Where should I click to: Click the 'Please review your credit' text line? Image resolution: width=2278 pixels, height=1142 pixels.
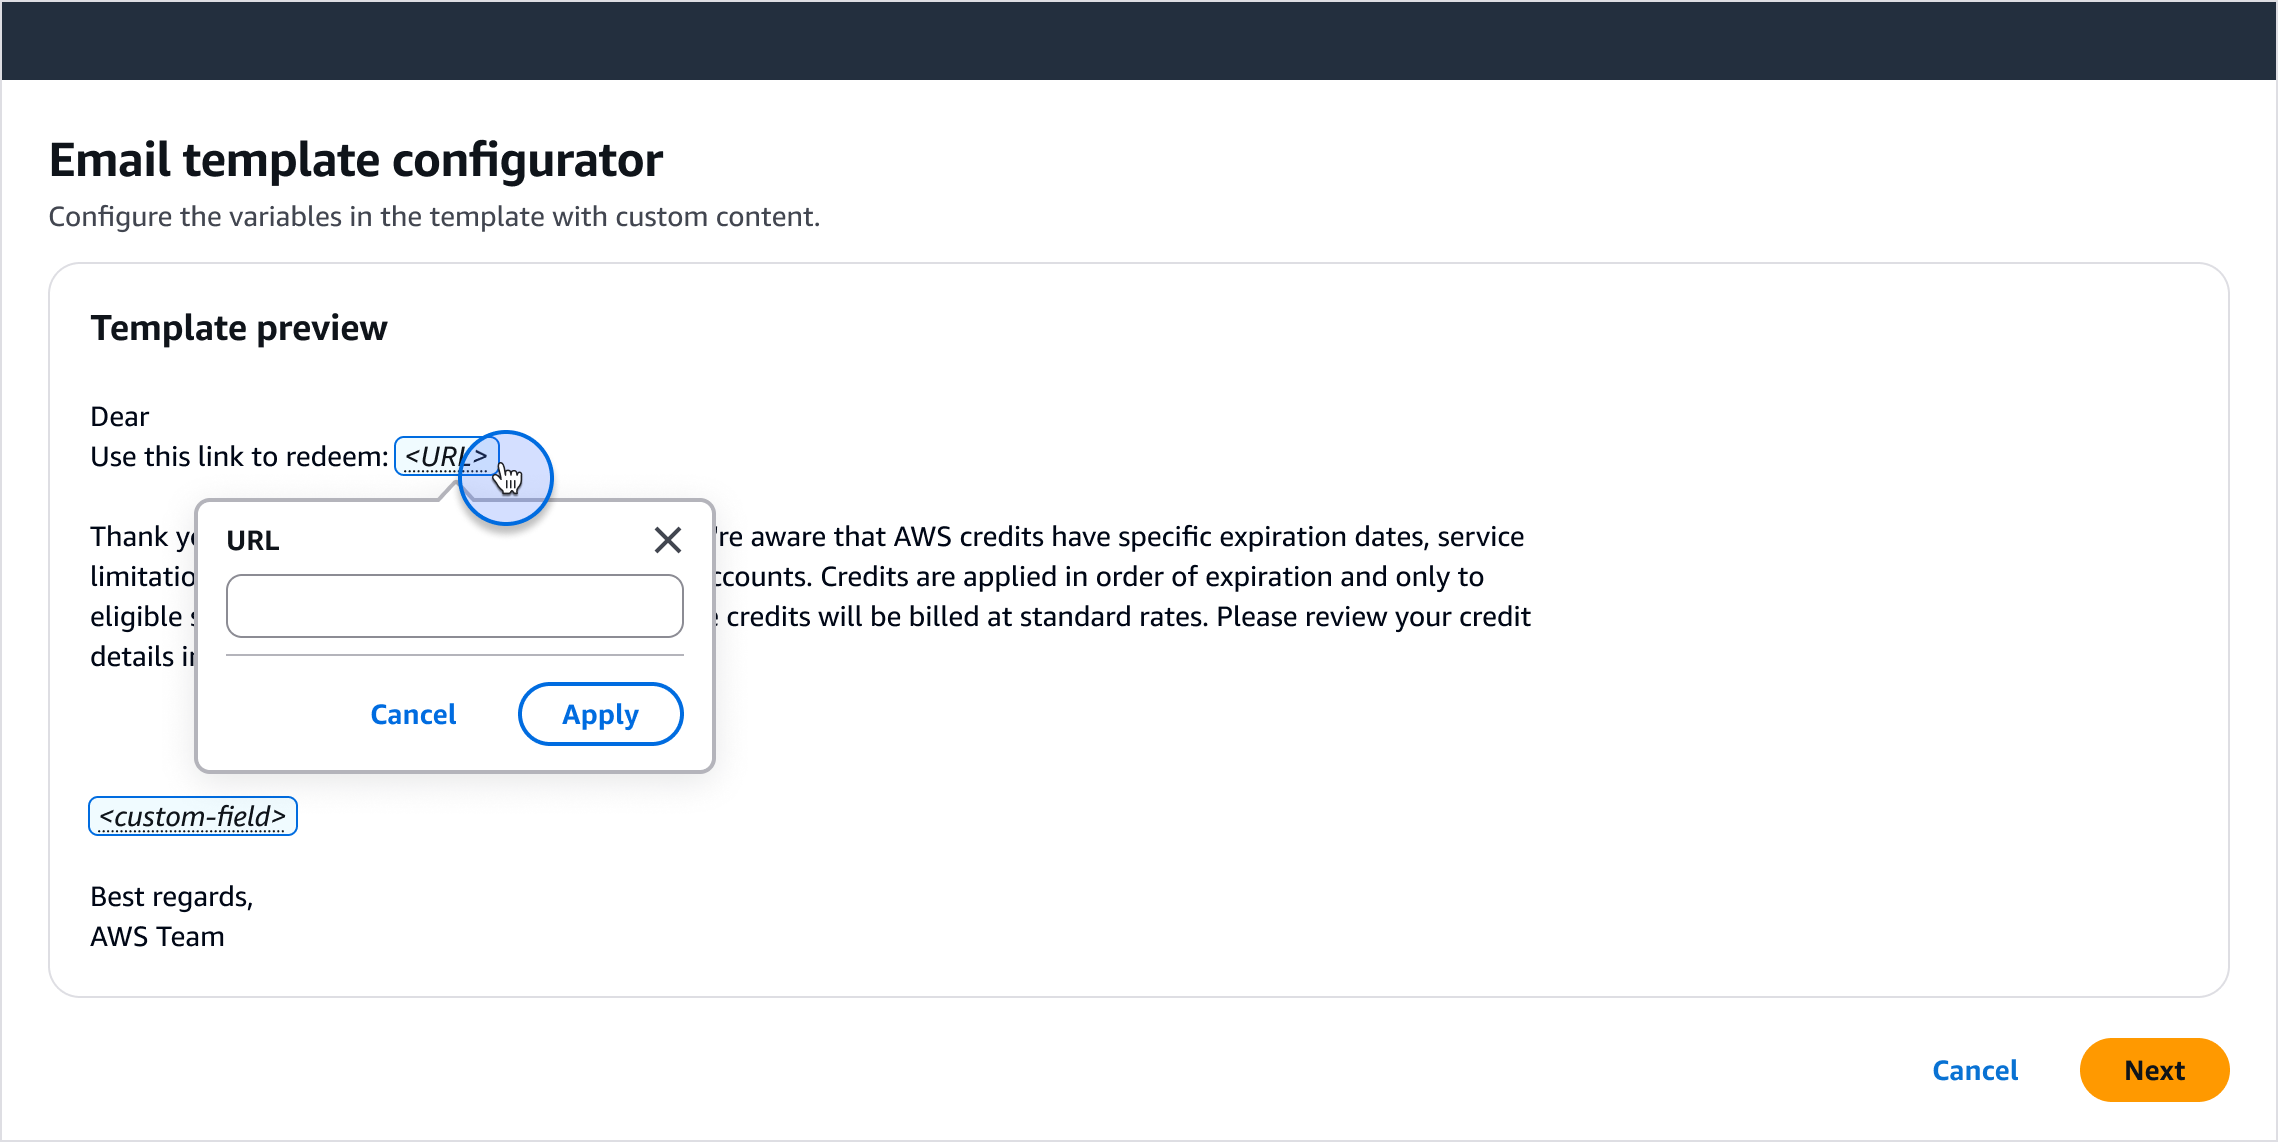coord(1373,617)
